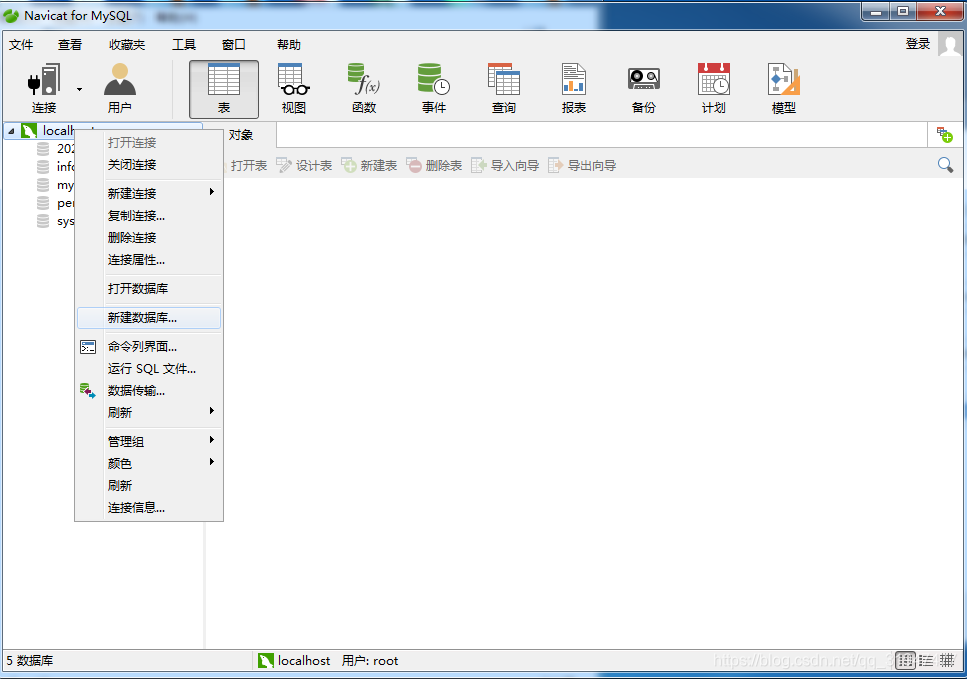Viewport: 967px width, 679px height.
Task: Switch to ER diagram view icon in status bar
Action: coord(947,660)
